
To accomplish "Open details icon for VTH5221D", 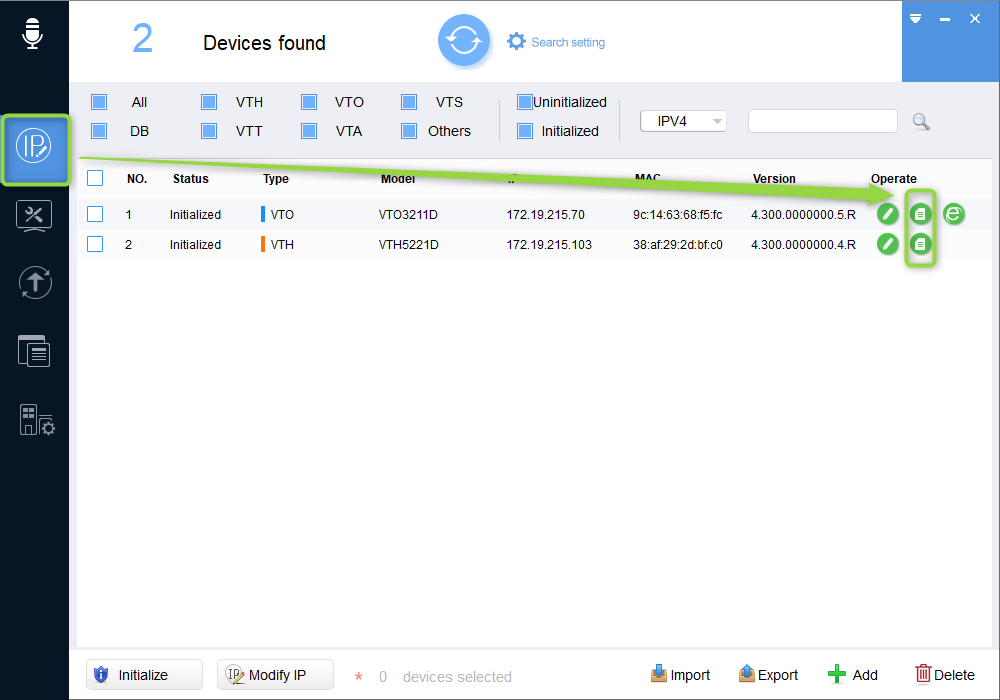I will pos(920,244).
